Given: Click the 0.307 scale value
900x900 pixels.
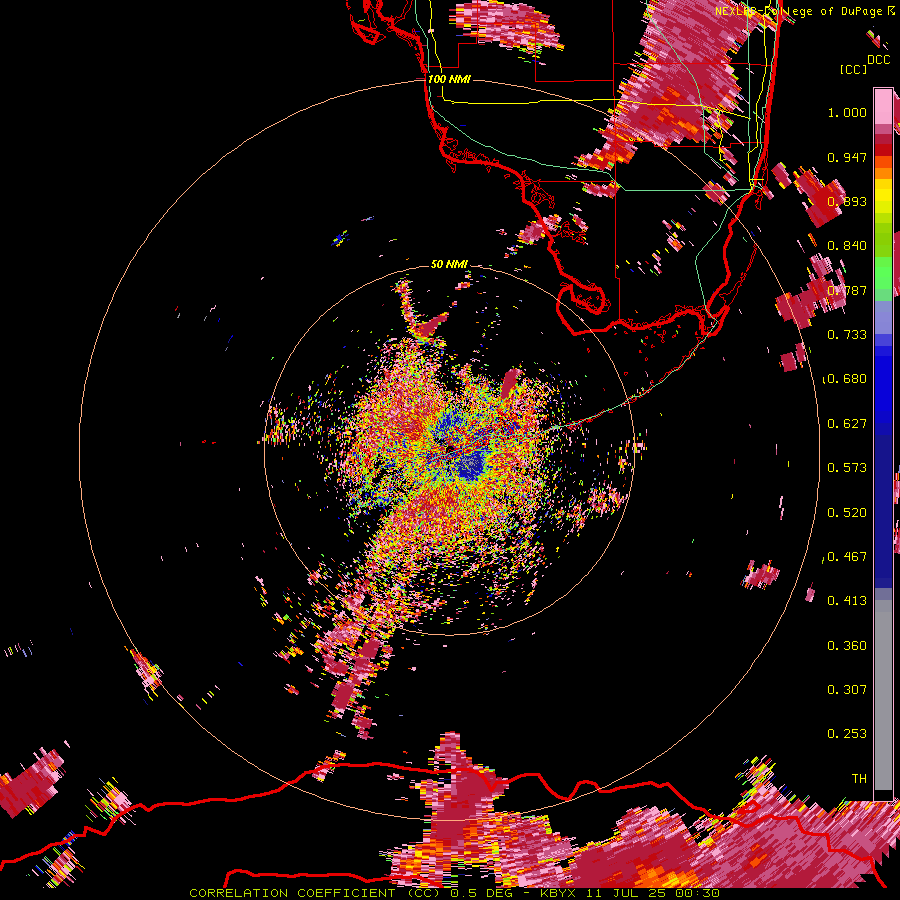Looking at the screenshot, I should (847, 690).
